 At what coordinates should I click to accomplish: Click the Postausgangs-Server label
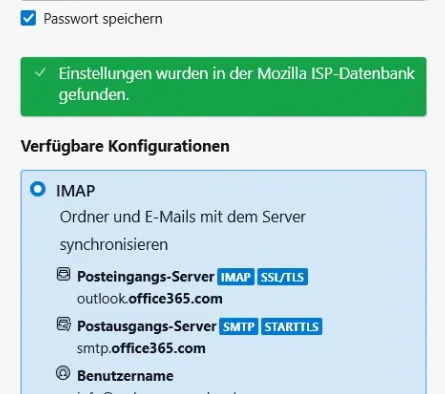(147, 327)
